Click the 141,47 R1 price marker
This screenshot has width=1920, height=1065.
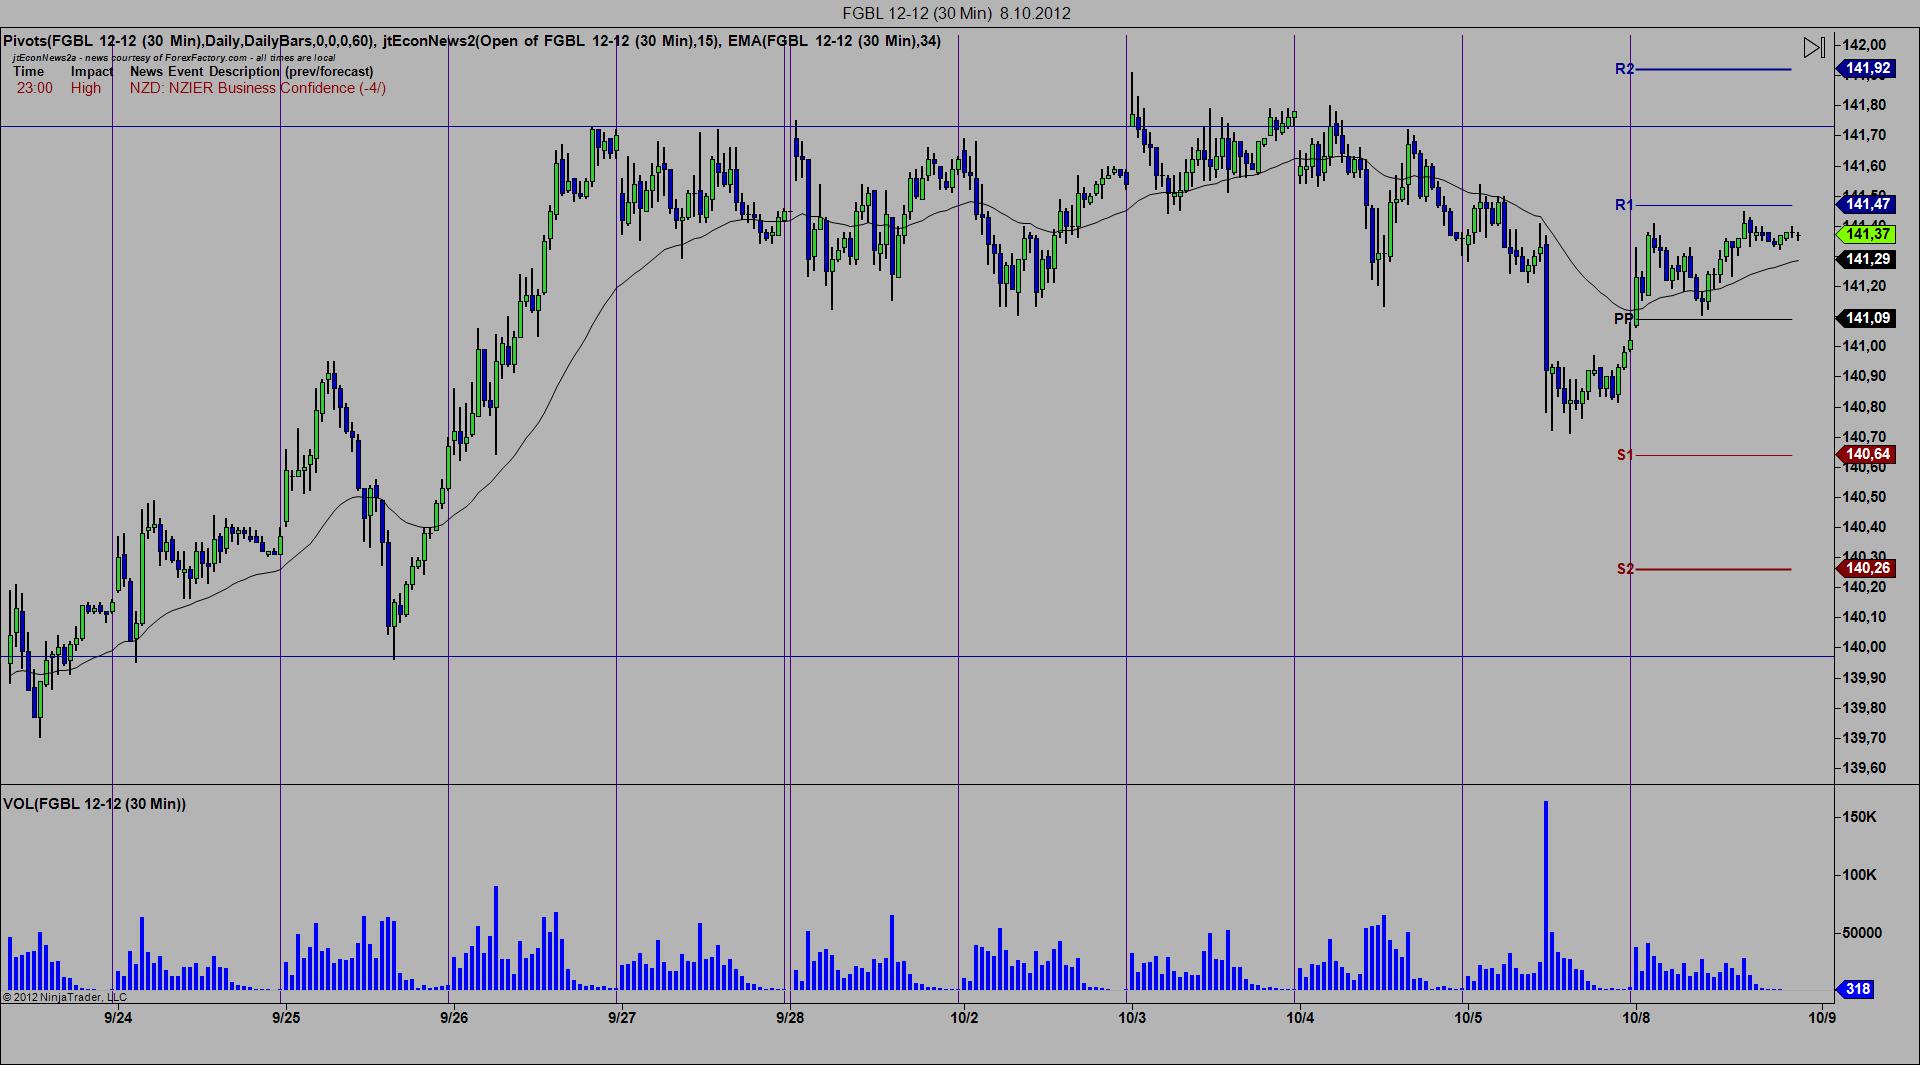click(1865, 205)
